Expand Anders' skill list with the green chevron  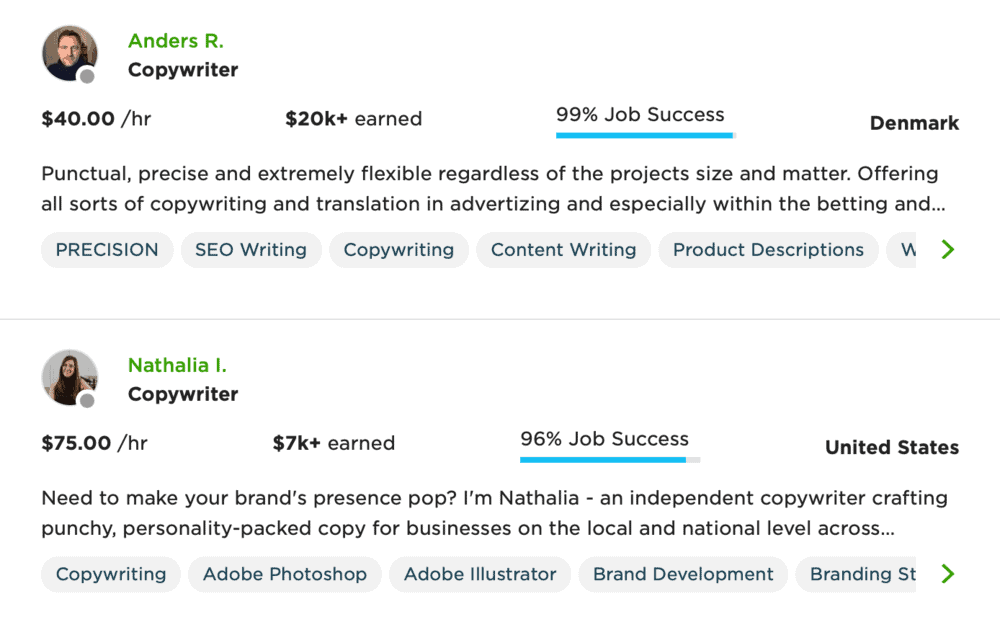[x=948, y=250]
